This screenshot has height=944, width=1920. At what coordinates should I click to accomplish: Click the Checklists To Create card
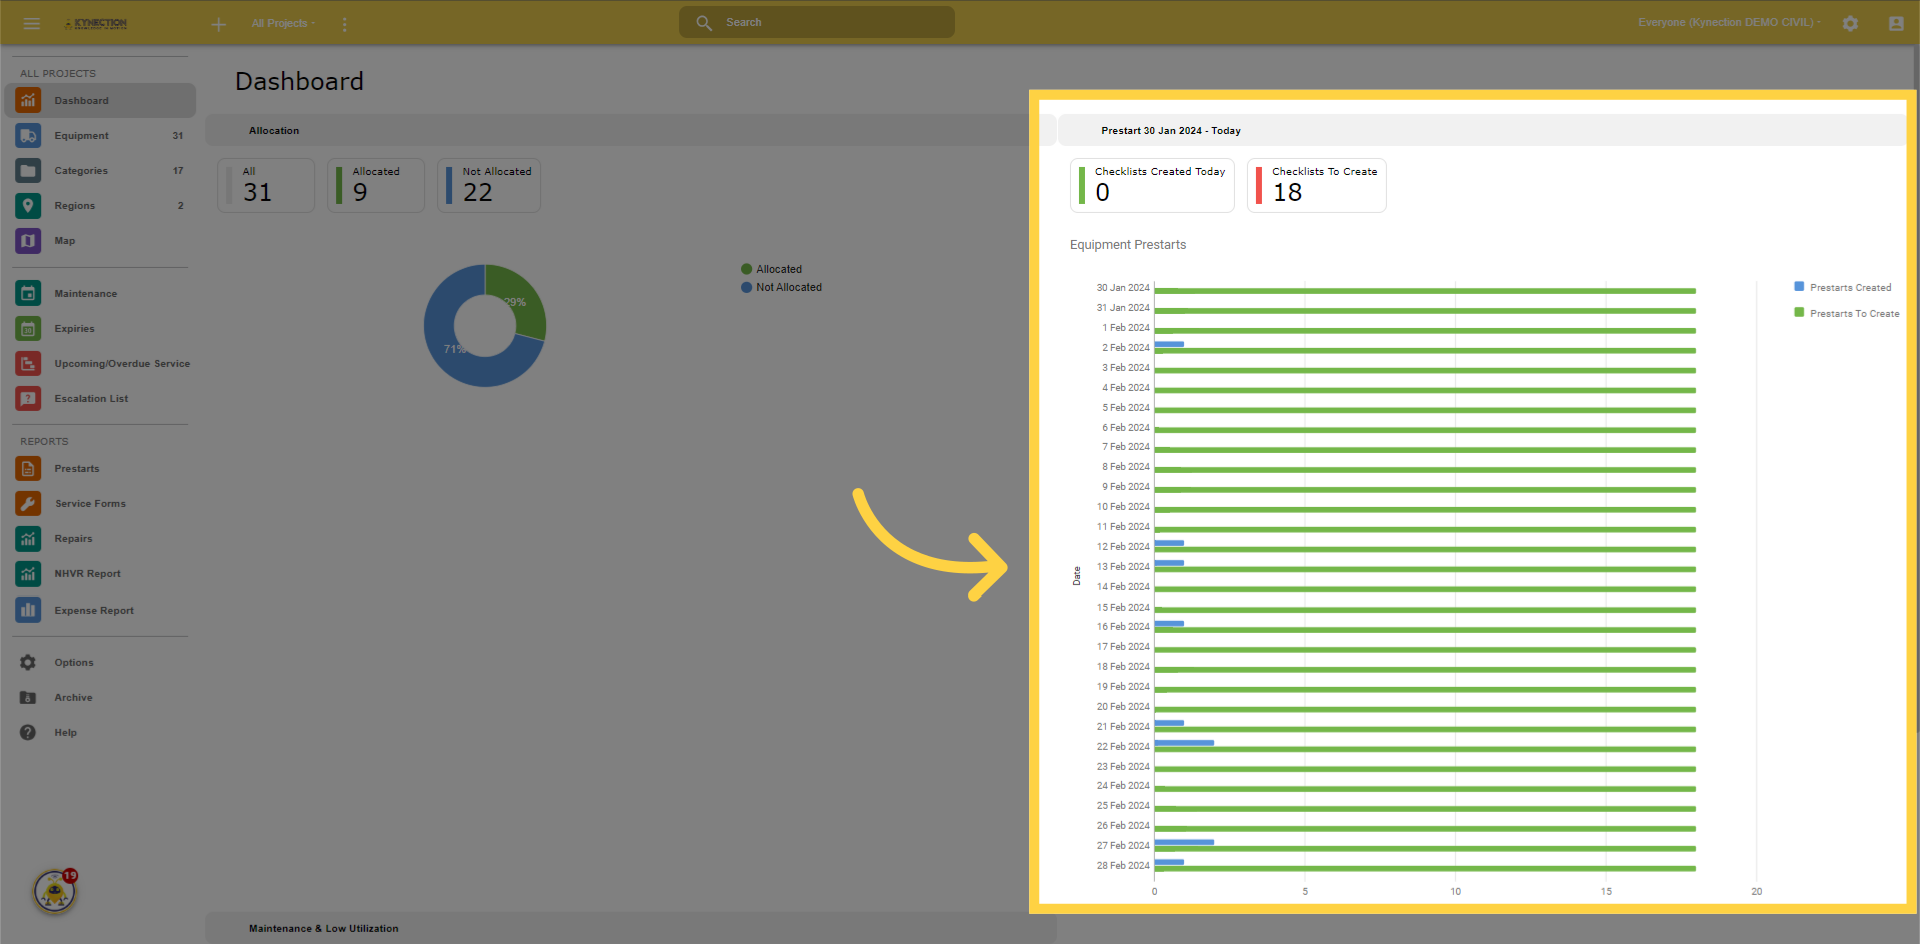pos(1316,185)
